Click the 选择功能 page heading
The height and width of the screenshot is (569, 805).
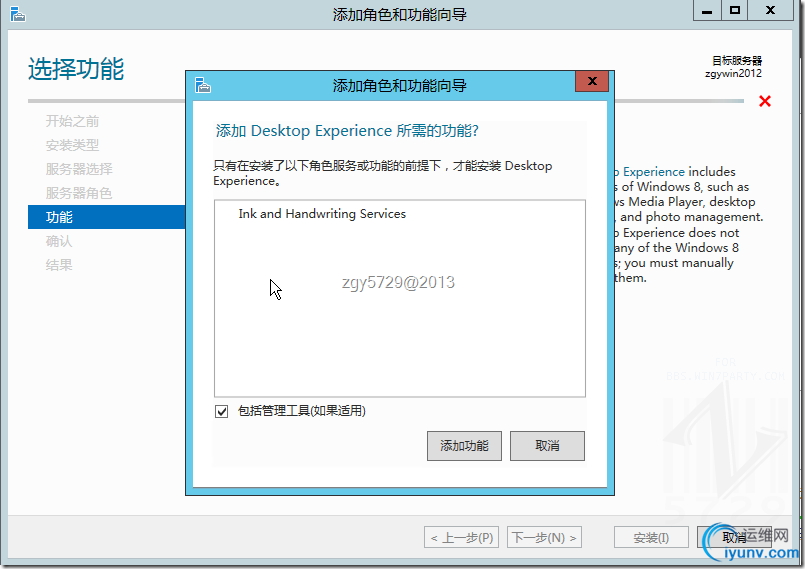click(76, 69)
